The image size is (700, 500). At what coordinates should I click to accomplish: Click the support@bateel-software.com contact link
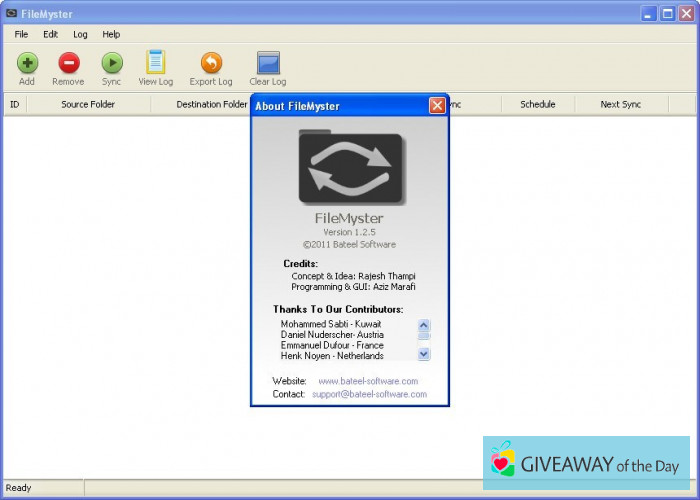[369, 394]
